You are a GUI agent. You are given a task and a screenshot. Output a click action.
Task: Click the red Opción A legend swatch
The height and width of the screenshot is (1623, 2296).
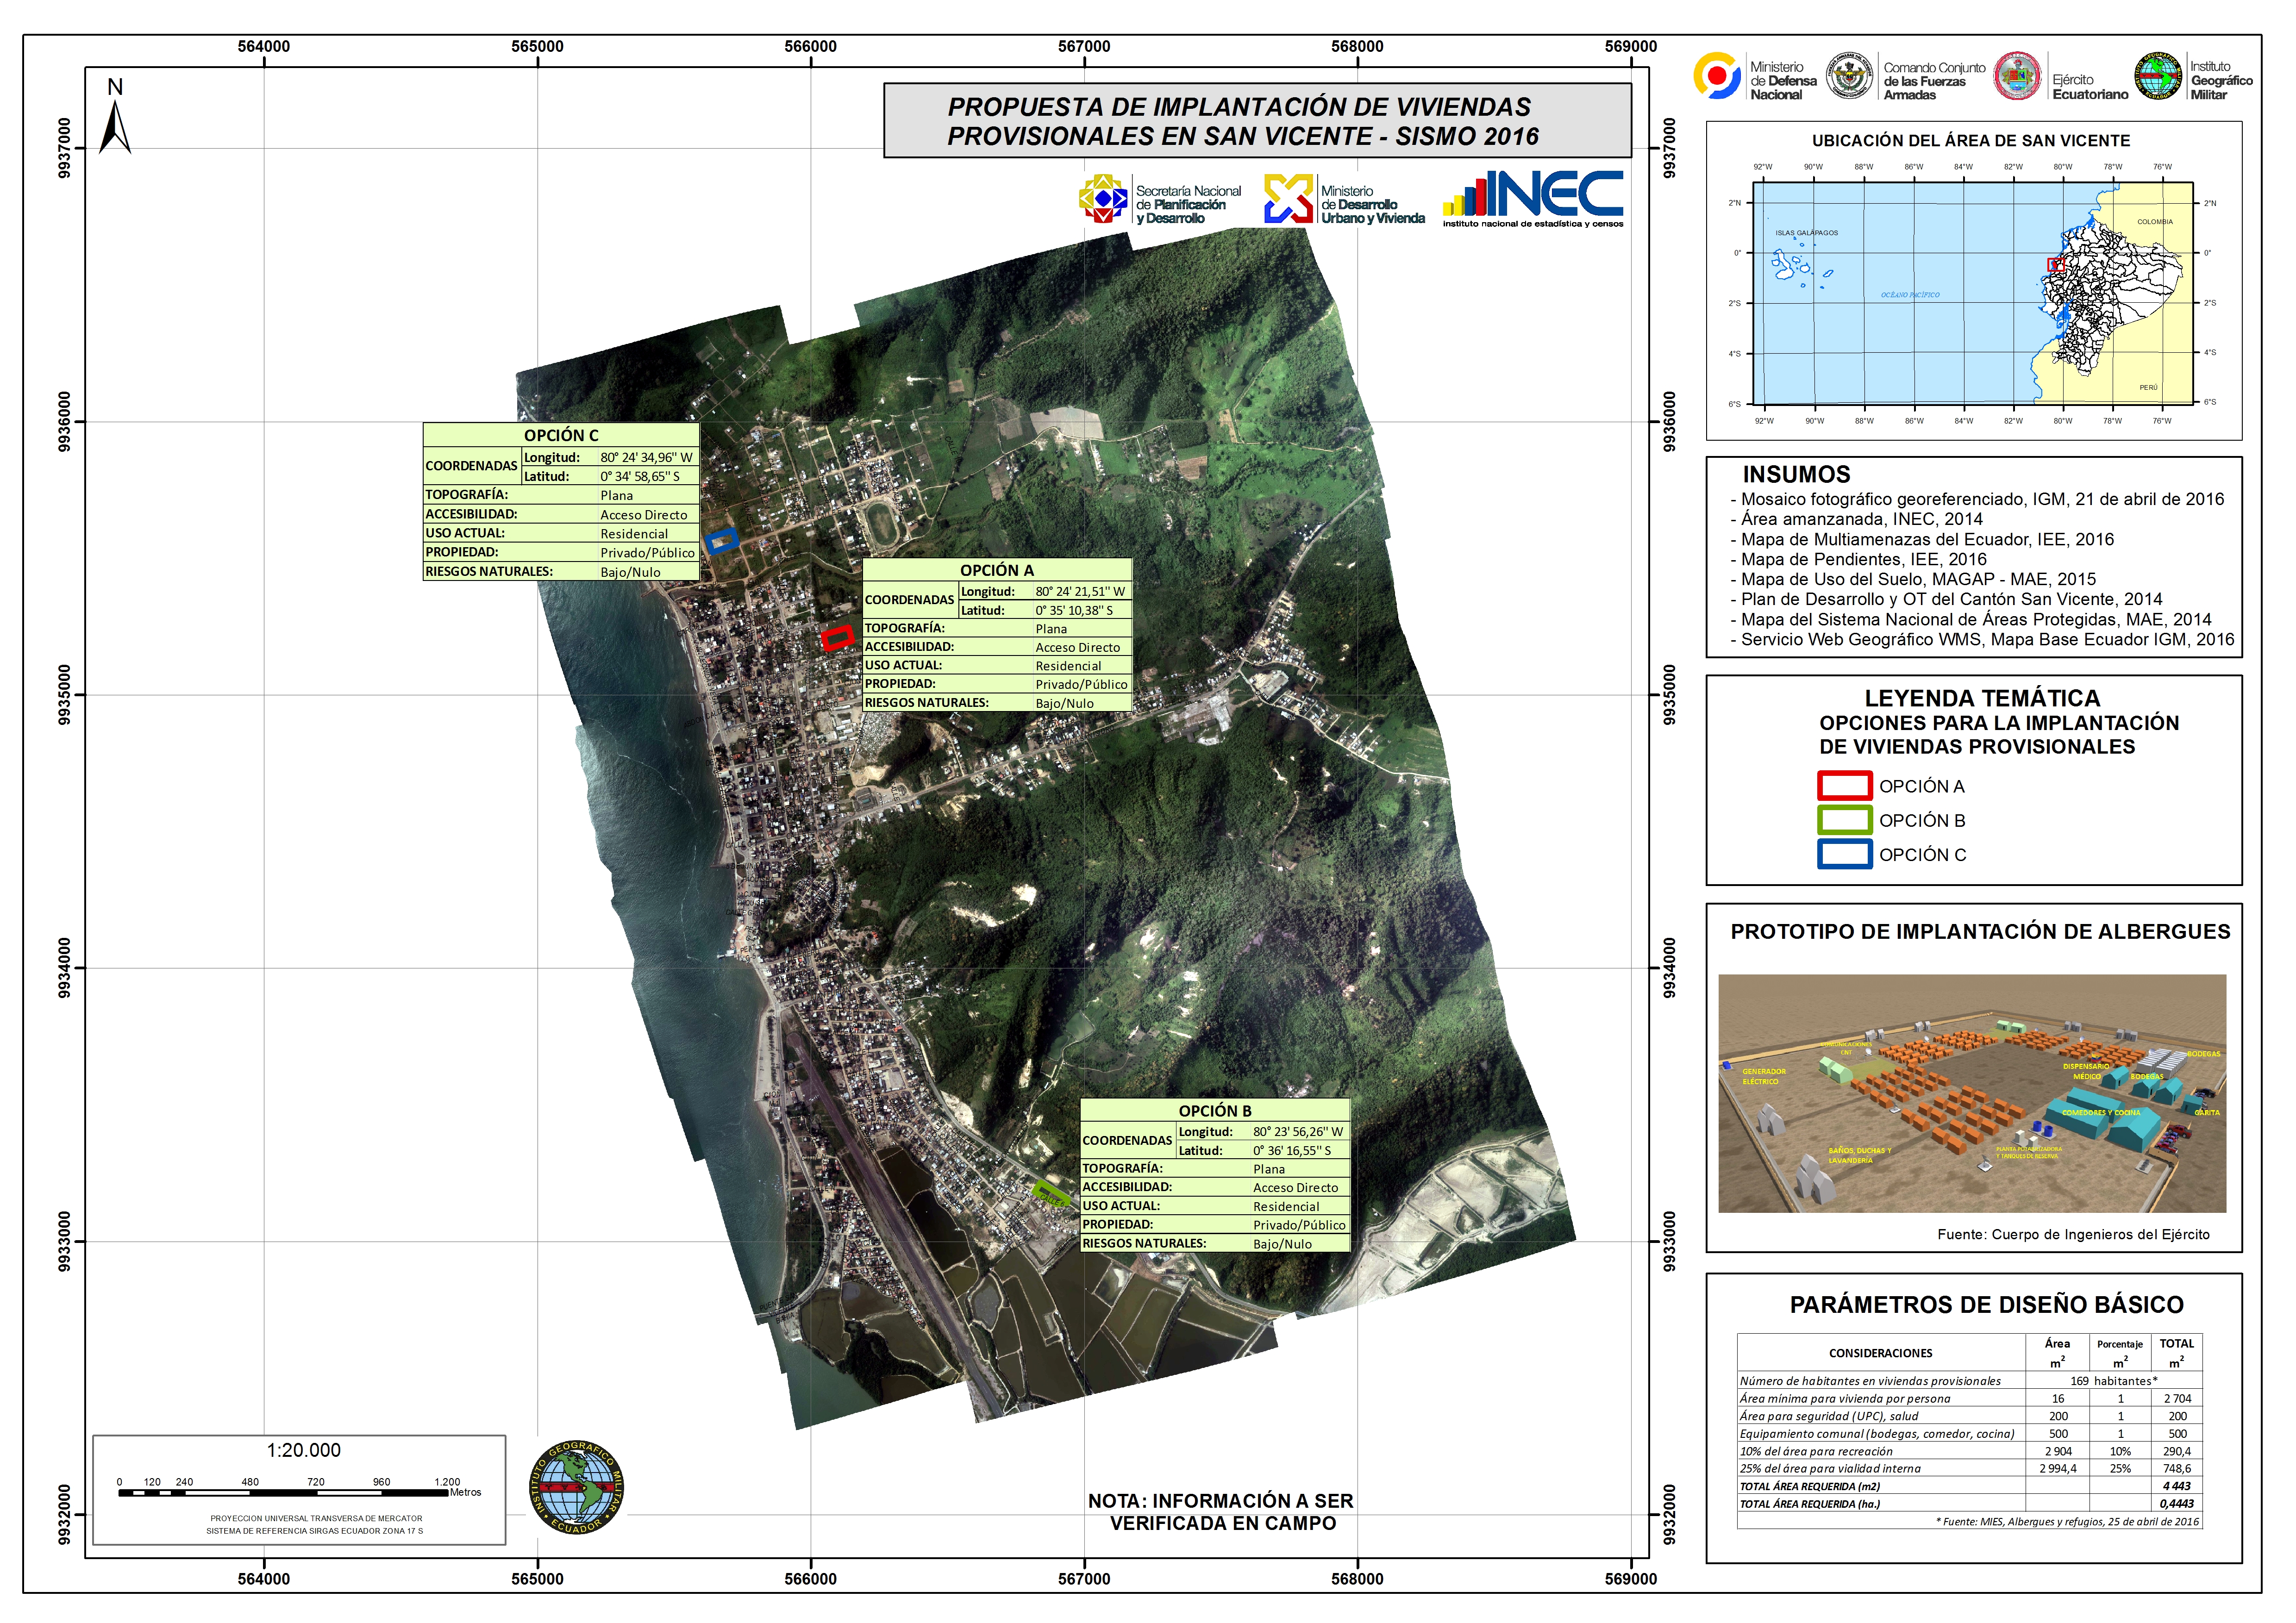click(1844, 786)
